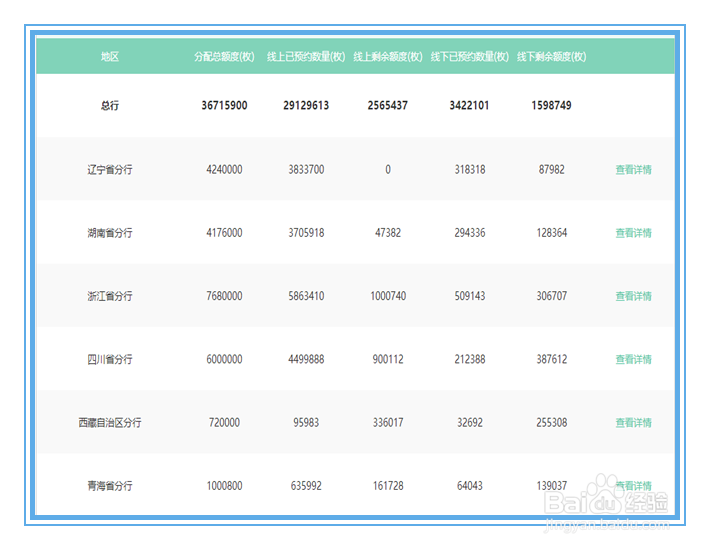
Task: Select value 7680000 in 浙江 row
Action: coord(224,297)
